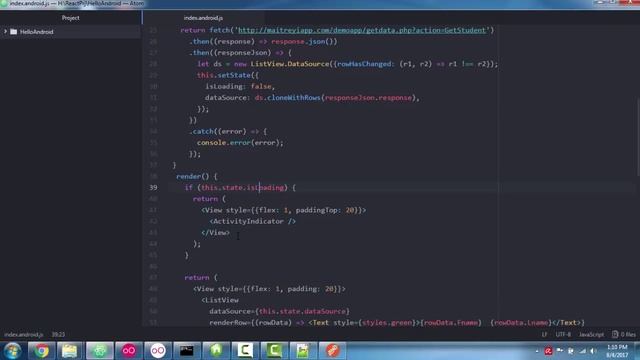This screenshot has height=360, width=640.
Task: Open the Action Center flag tray icon
Action: pos(560,351)
